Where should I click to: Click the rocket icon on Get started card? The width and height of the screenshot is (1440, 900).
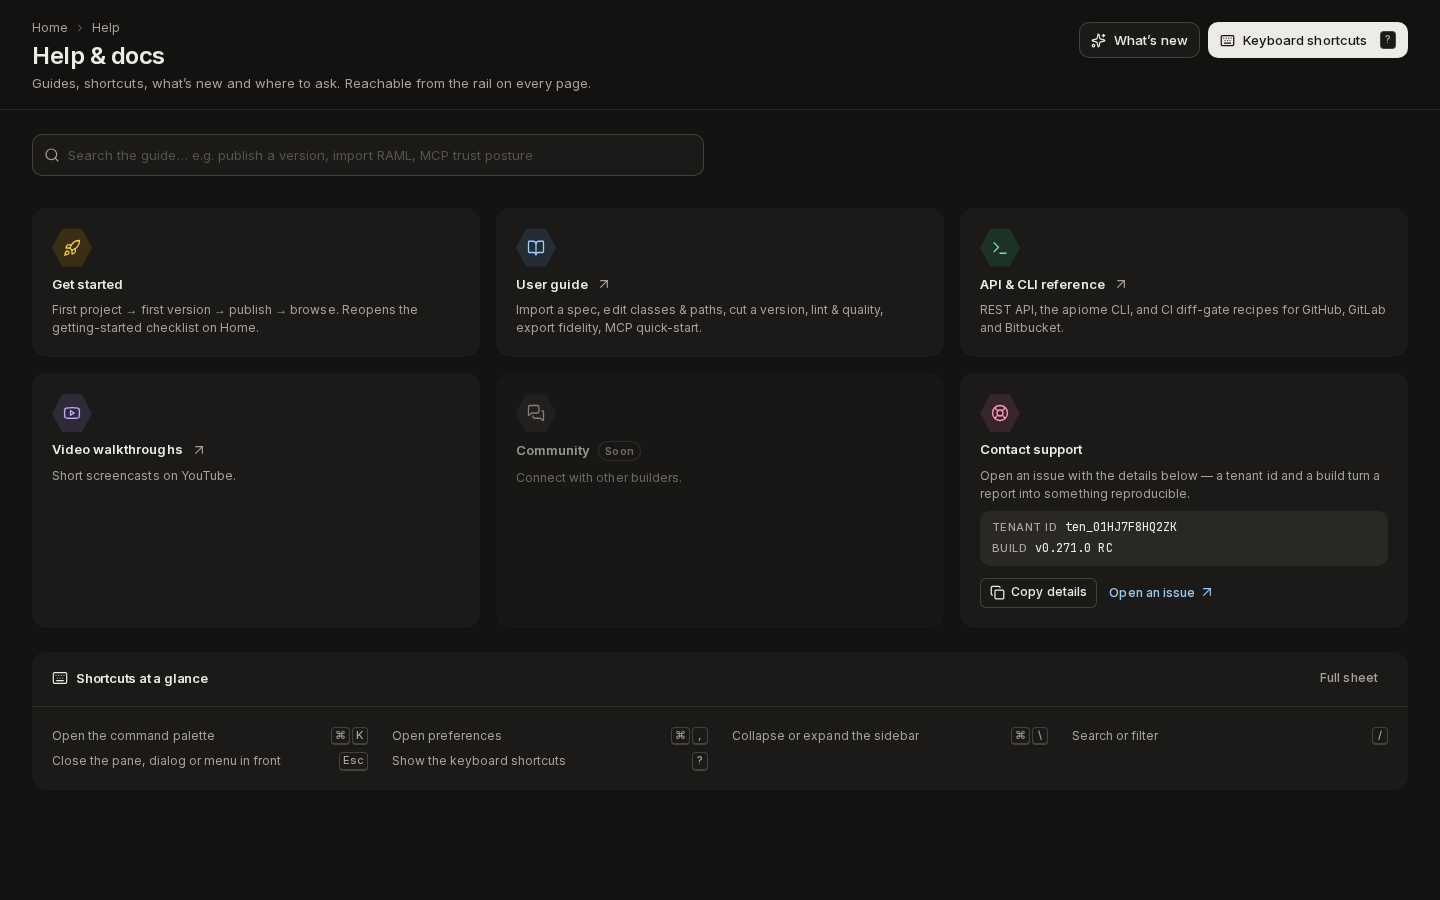coord(72,248)
